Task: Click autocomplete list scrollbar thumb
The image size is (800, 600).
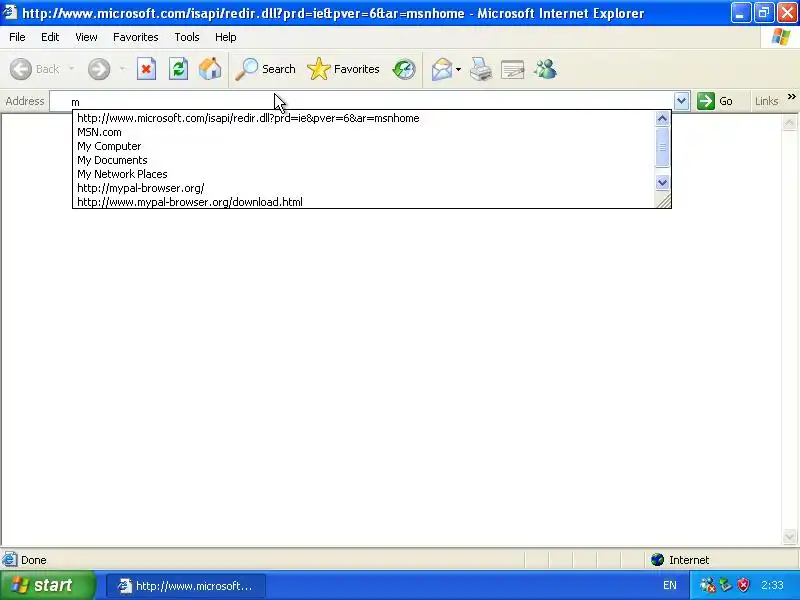Action: coord(662,147)
